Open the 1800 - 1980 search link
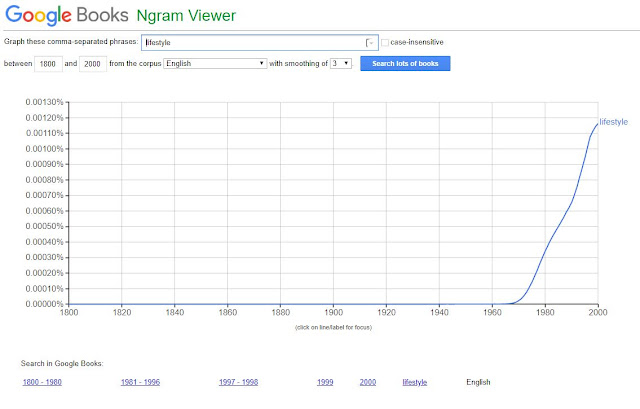 pyautogui.click(x=42, y=382)
